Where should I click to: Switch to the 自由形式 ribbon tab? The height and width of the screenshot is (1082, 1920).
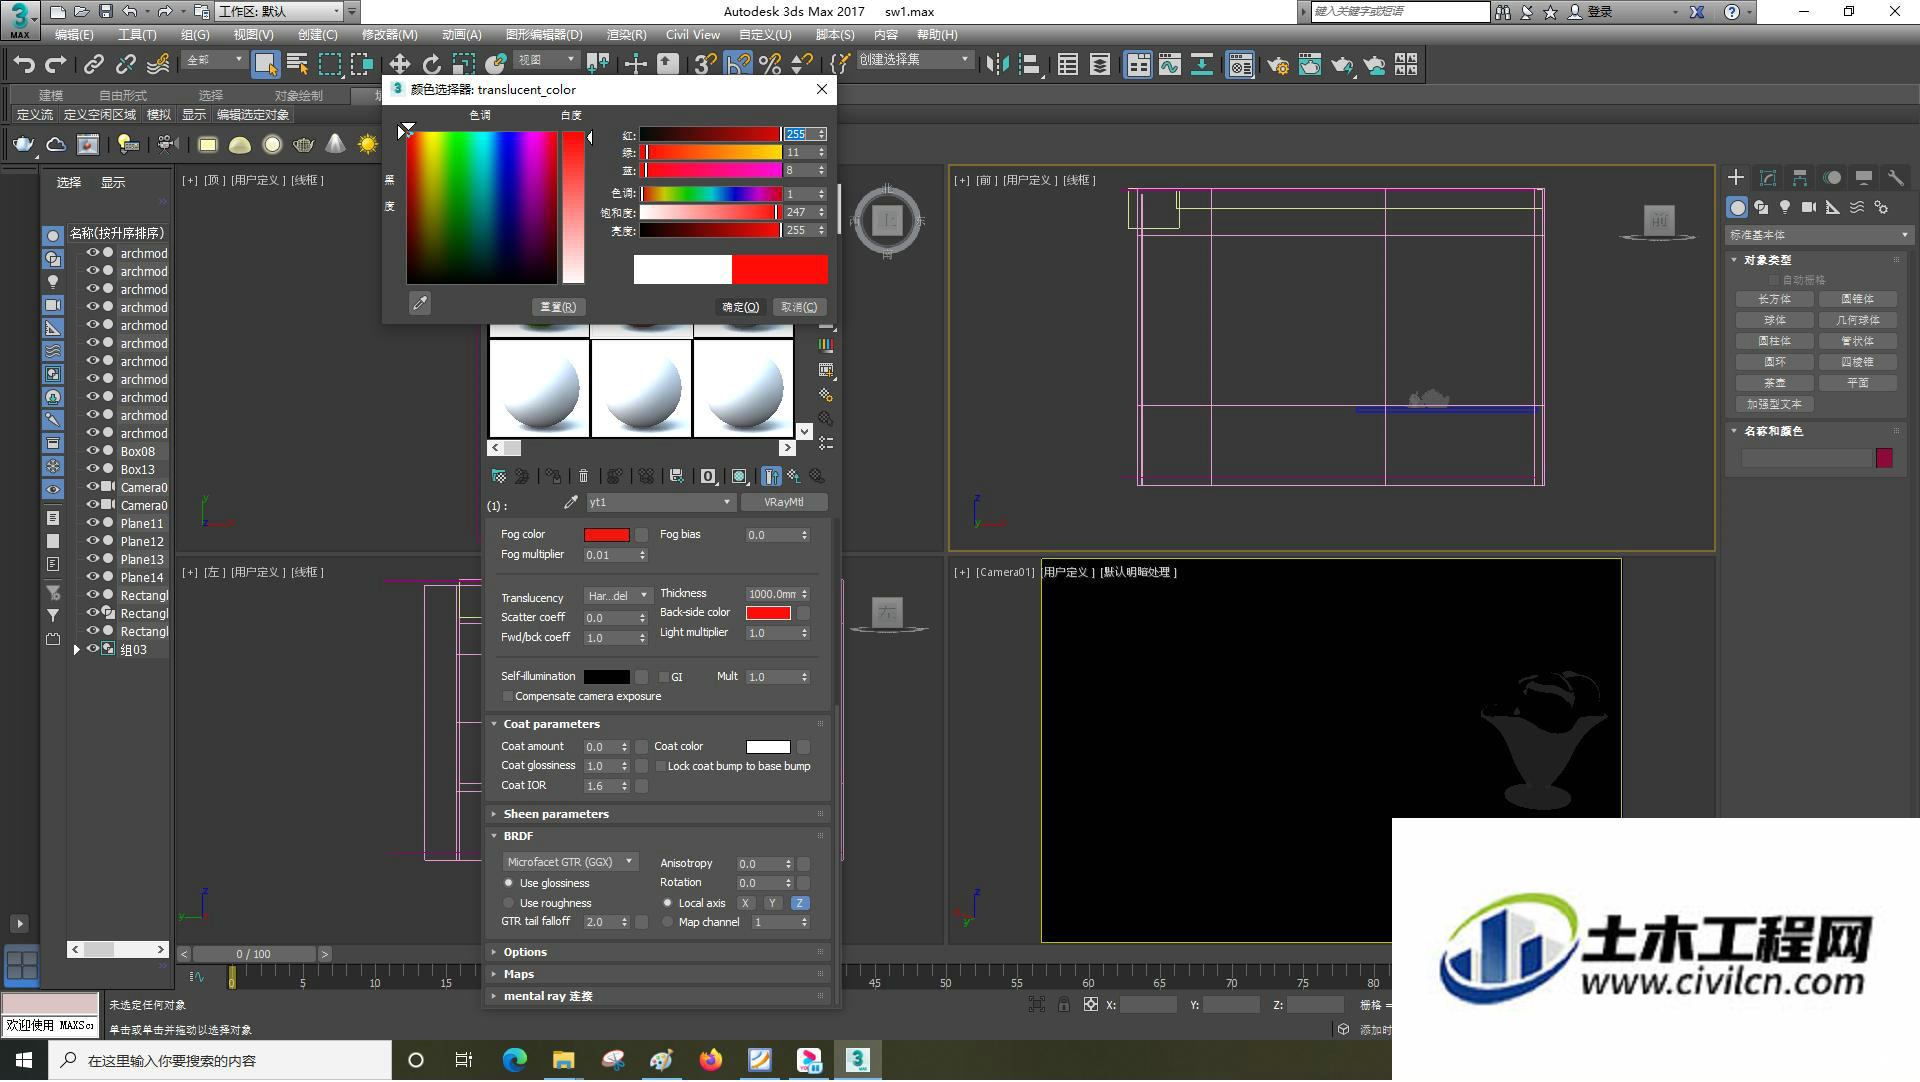(123, 95)
